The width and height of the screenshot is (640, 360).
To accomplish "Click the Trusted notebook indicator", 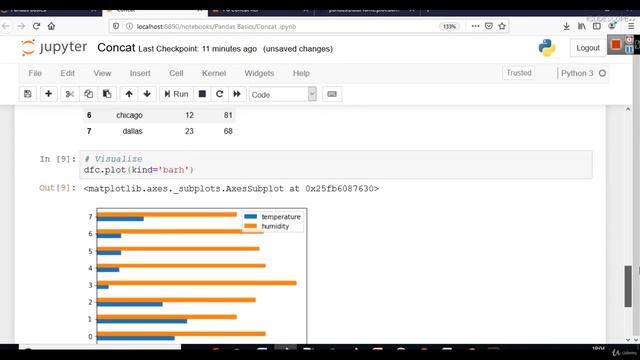I will point(519,73).
